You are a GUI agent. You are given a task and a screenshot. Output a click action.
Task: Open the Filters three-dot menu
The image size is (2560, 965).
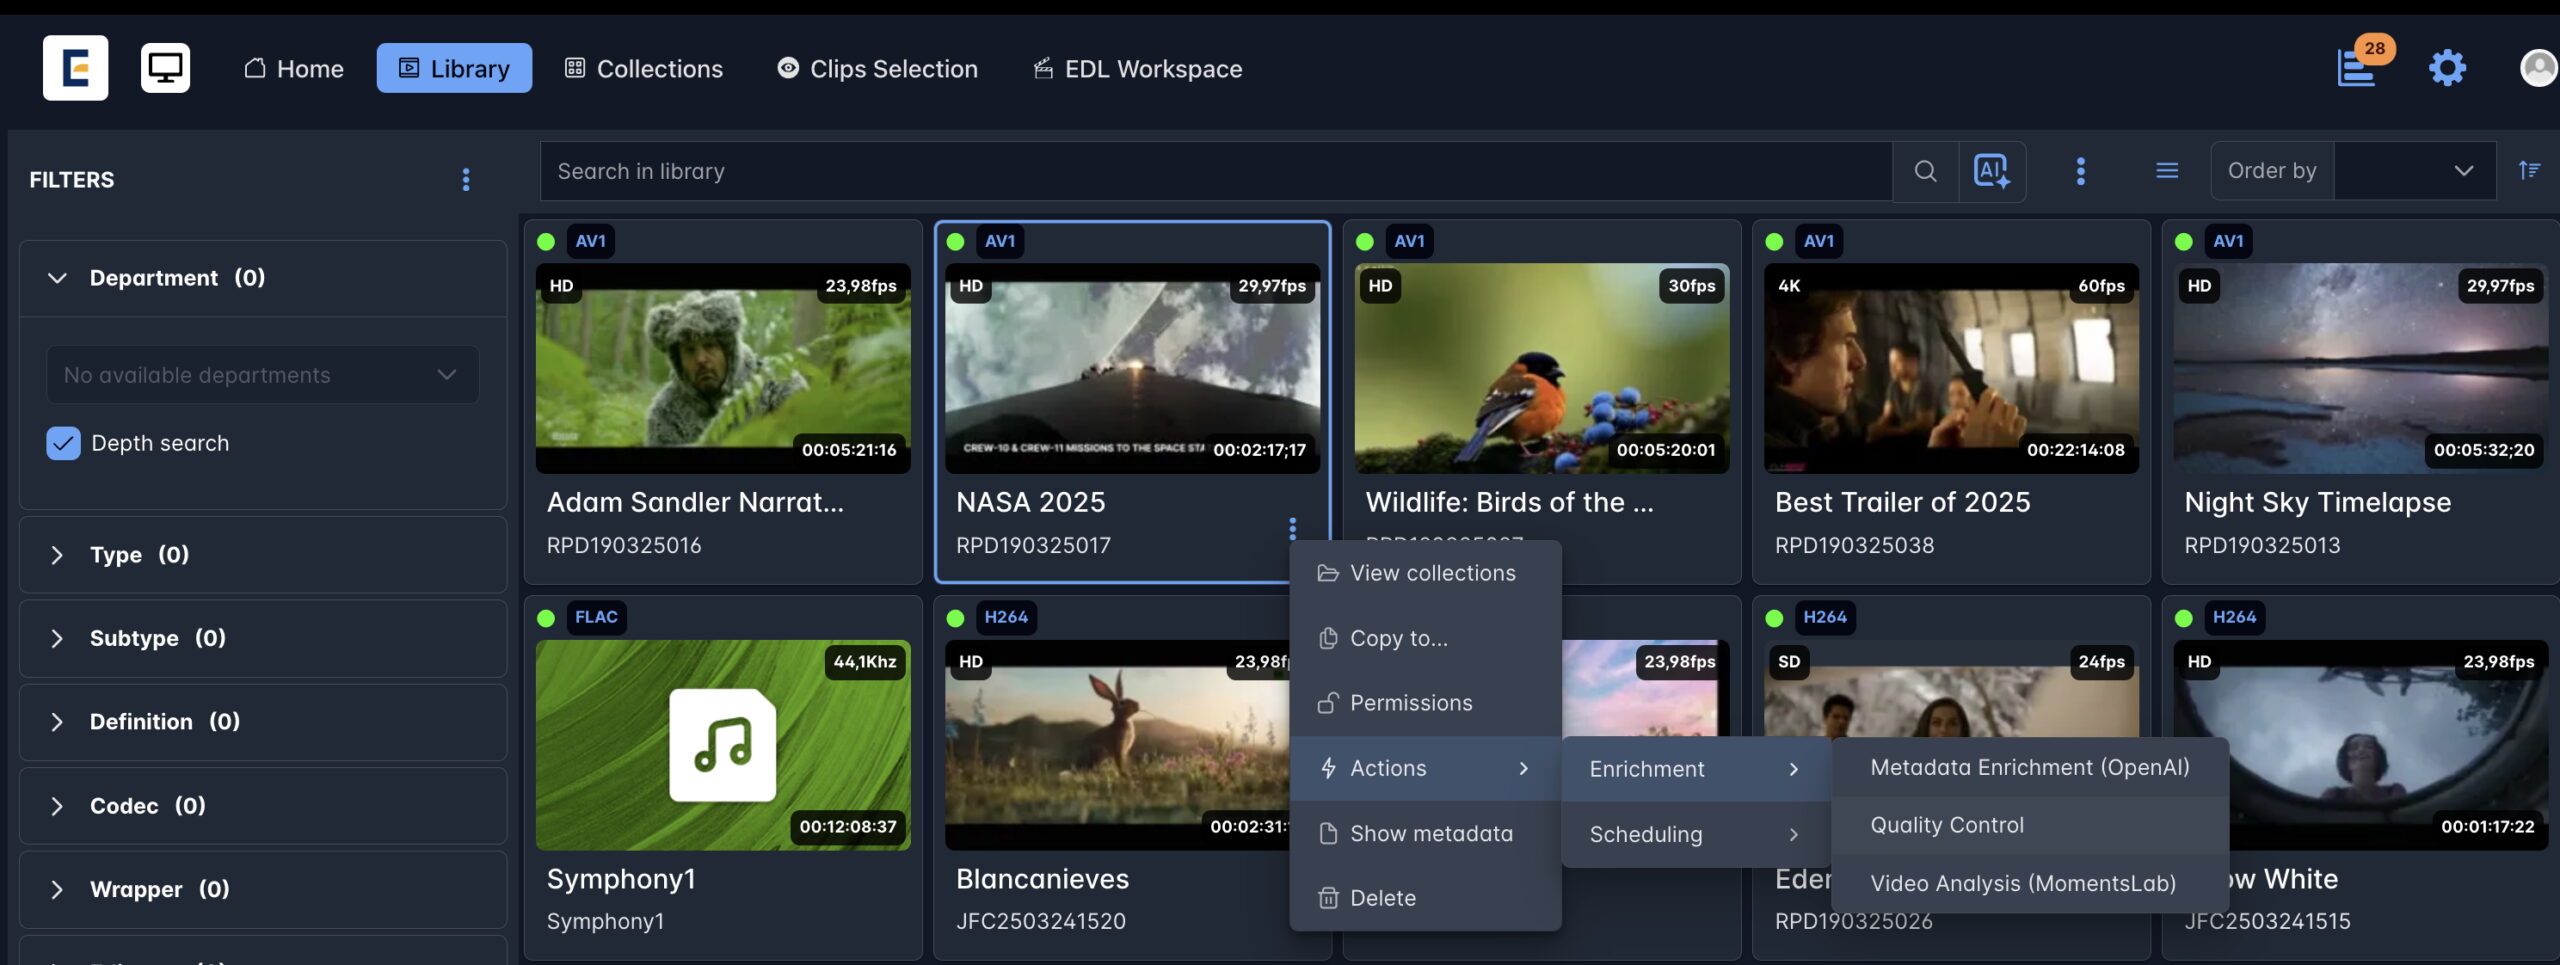pyautogui.click(x=466, y=180)
